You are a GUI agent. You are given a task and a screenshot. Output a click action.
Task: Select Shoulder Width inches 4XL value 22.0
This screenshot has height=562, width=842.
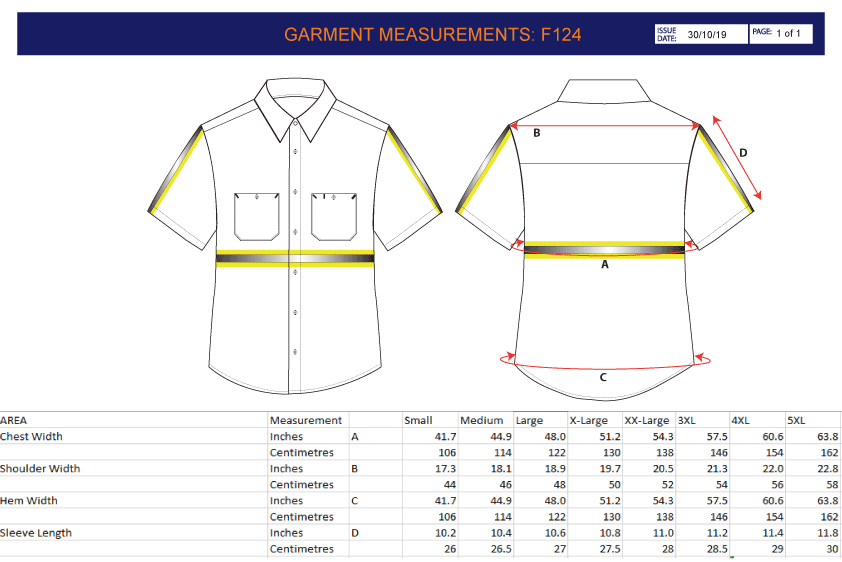[x=773, y=469]
